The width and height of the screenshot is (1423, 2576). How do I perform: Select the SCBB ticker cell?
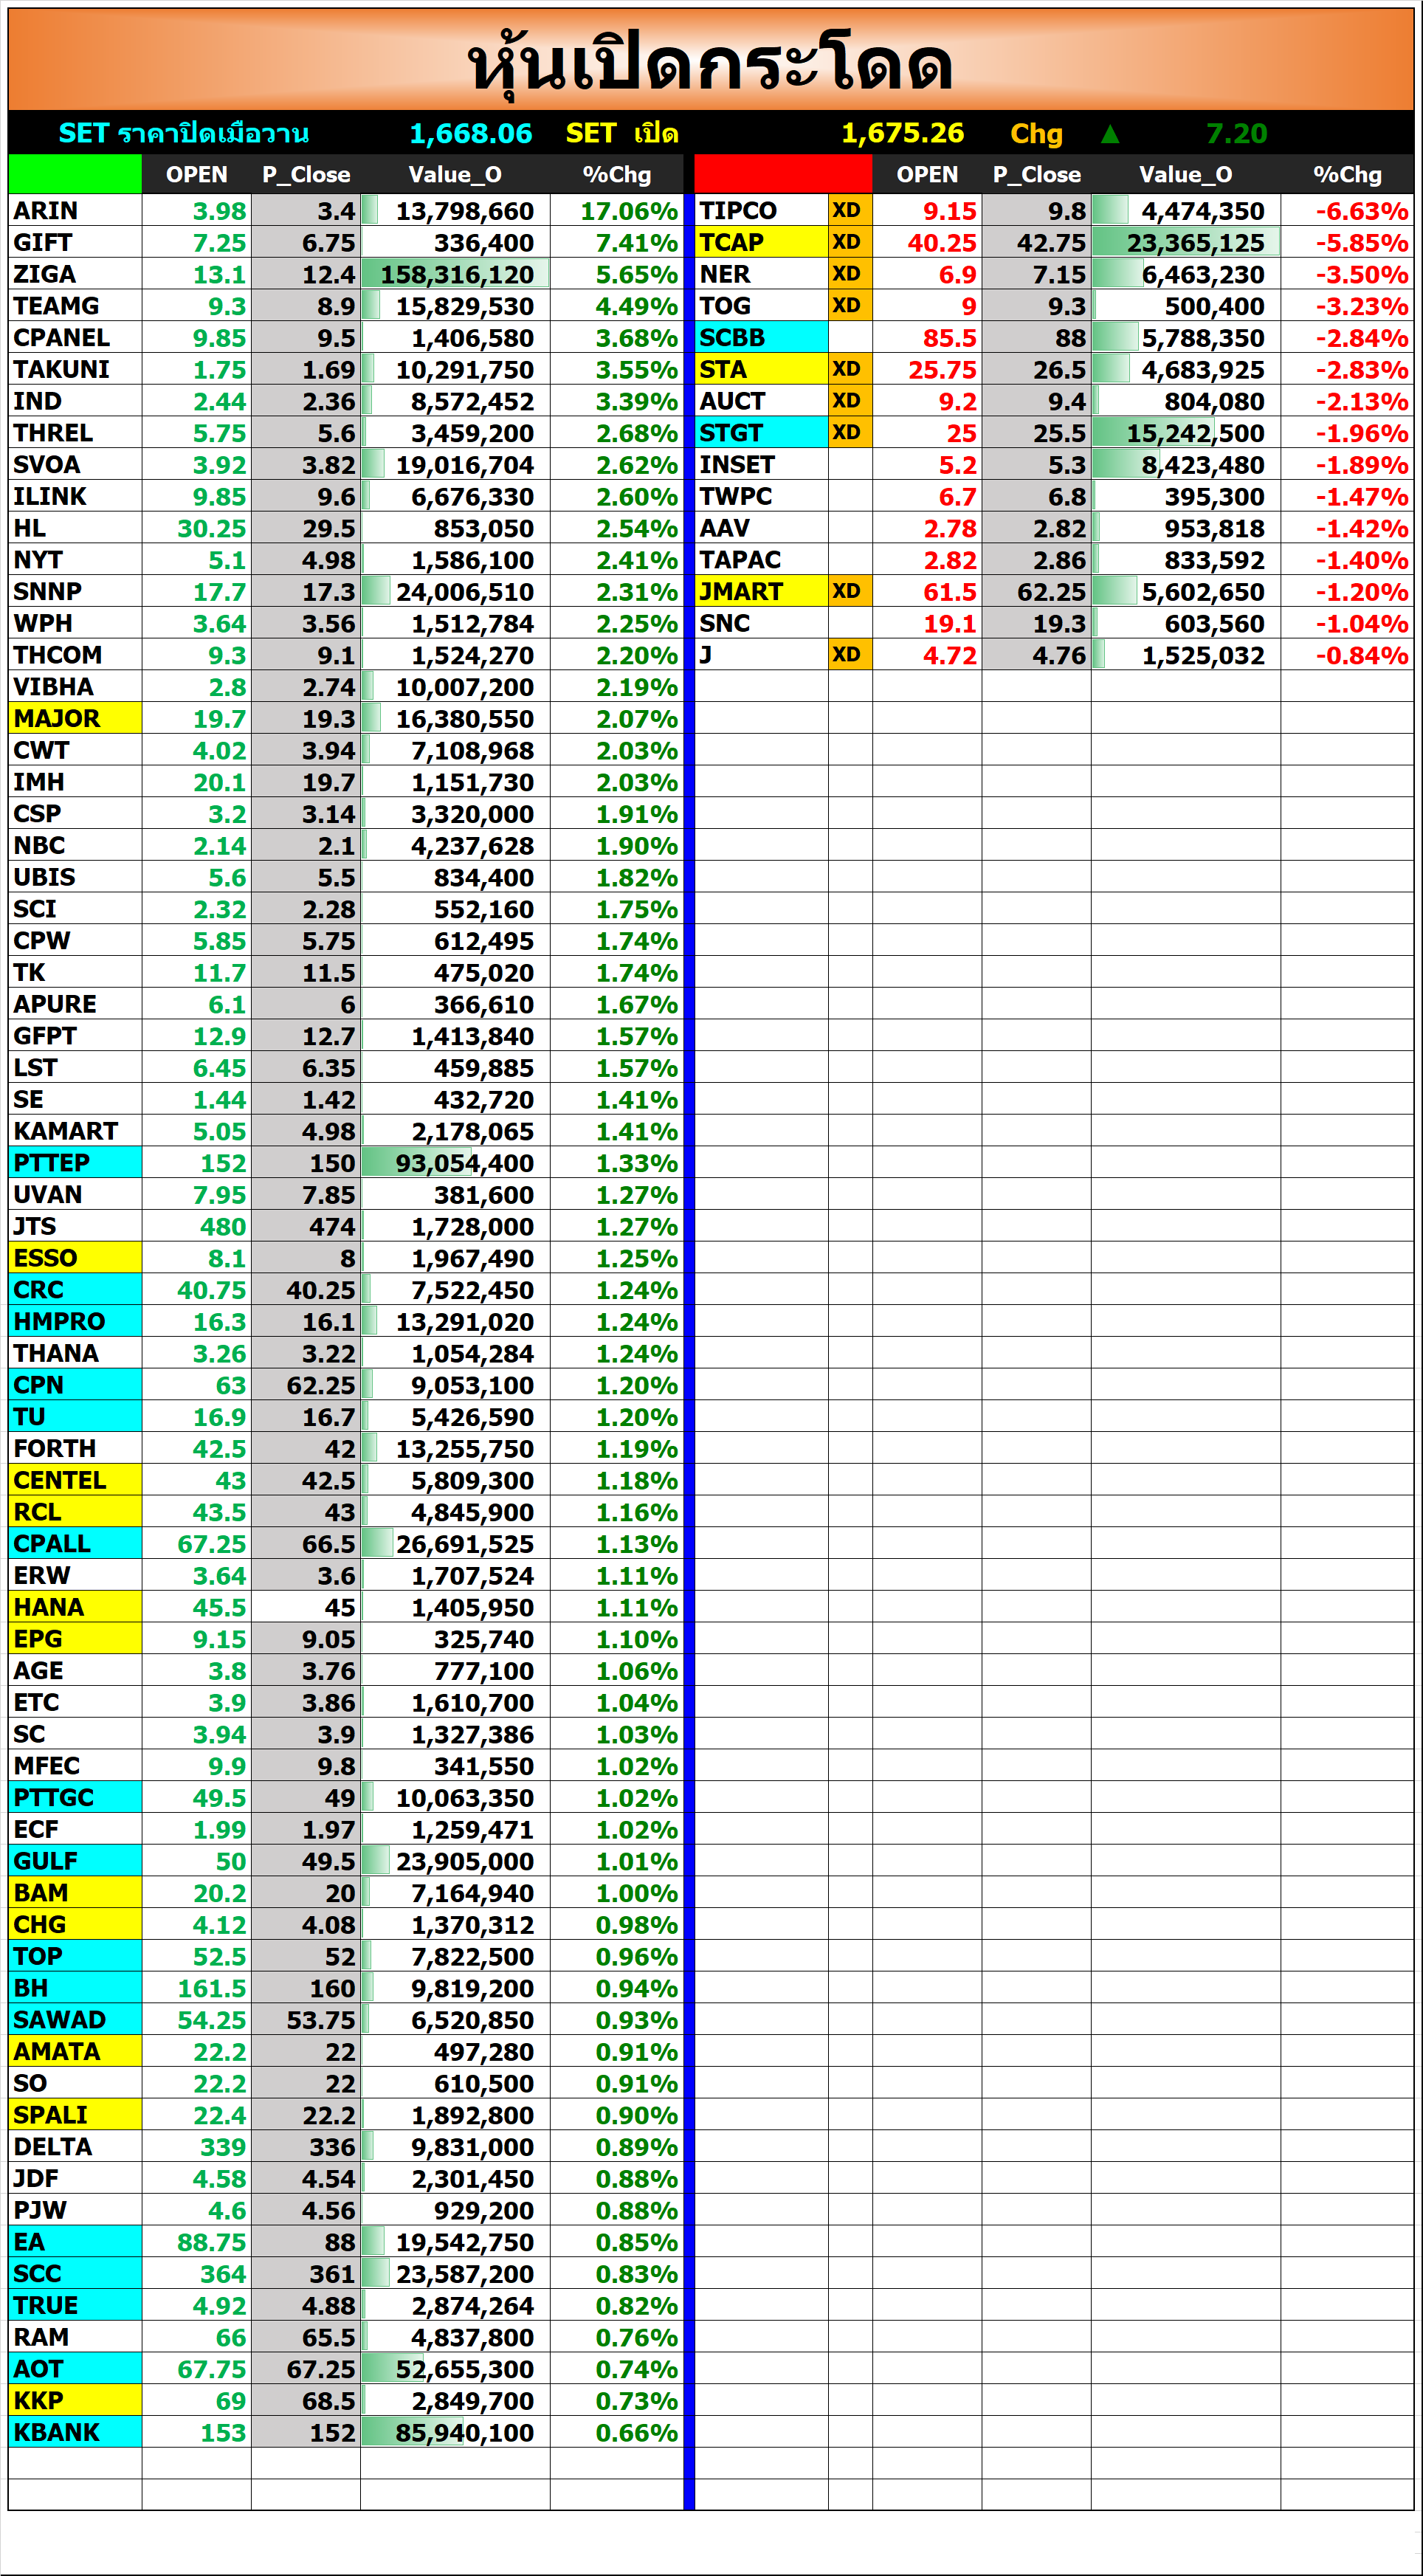point(762,337)
